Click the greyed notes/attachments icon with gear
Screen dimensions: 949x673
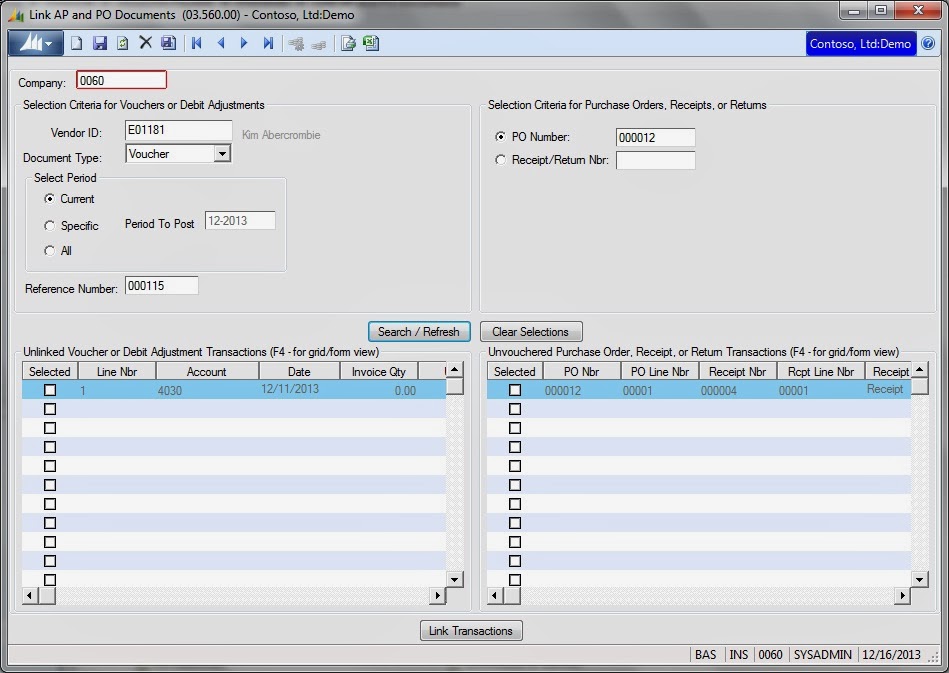point(296,44)
